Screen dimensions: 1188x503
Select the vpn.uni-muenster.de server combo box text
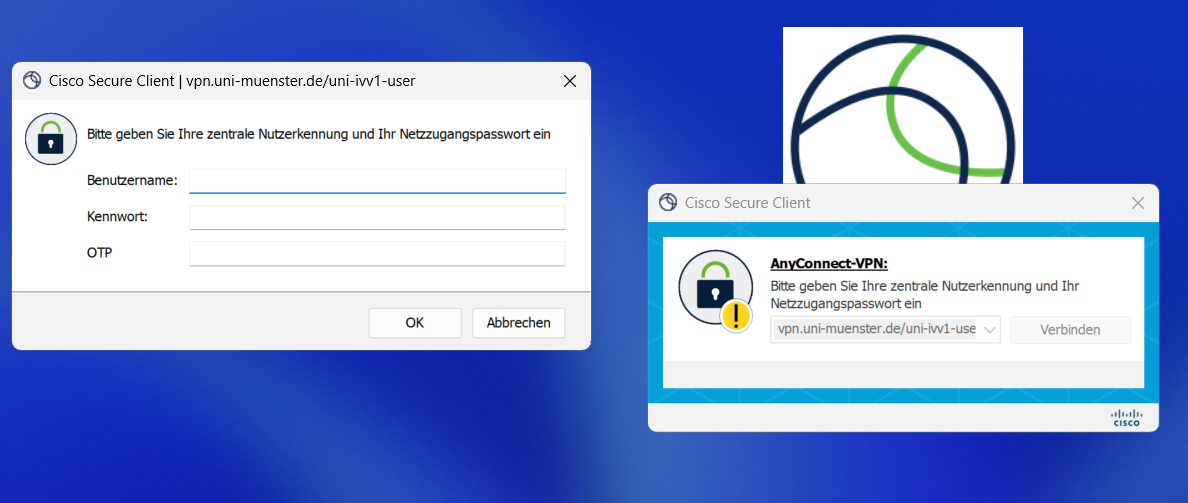point(875,330)
